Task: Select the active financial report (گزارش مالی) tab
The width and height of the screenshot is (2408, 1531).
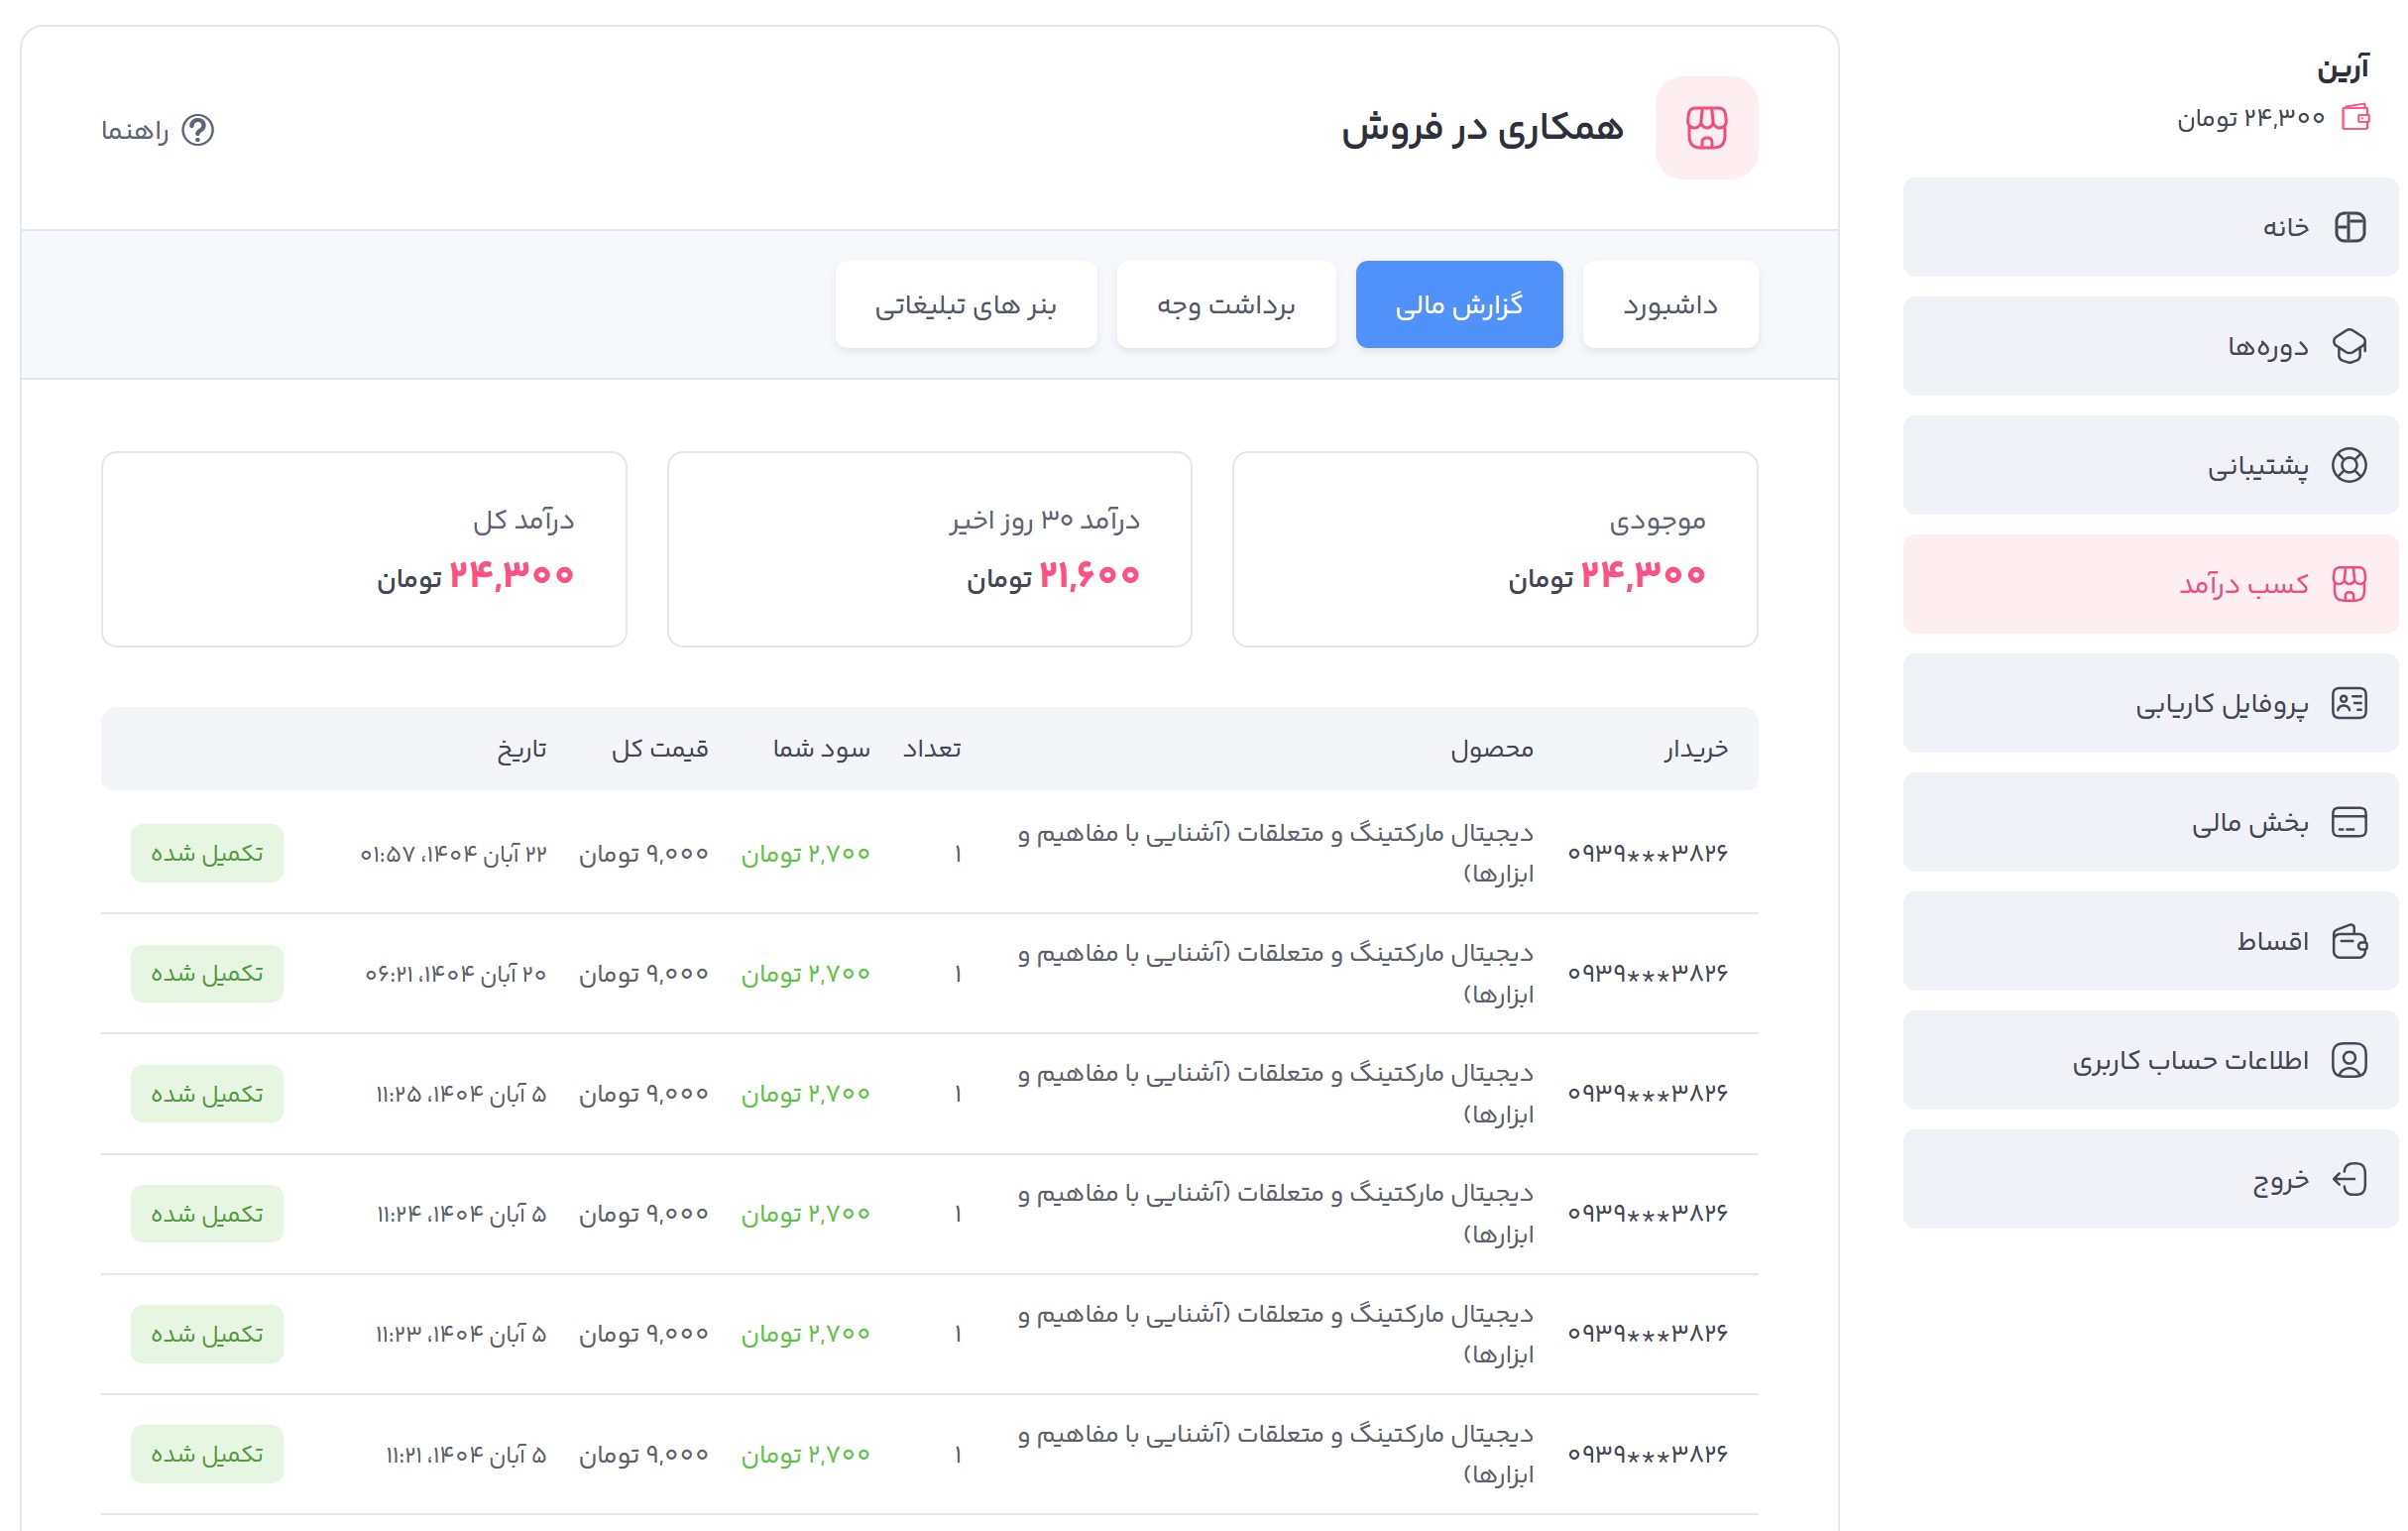Action: pyautogui.click(x=1459, y=305)
